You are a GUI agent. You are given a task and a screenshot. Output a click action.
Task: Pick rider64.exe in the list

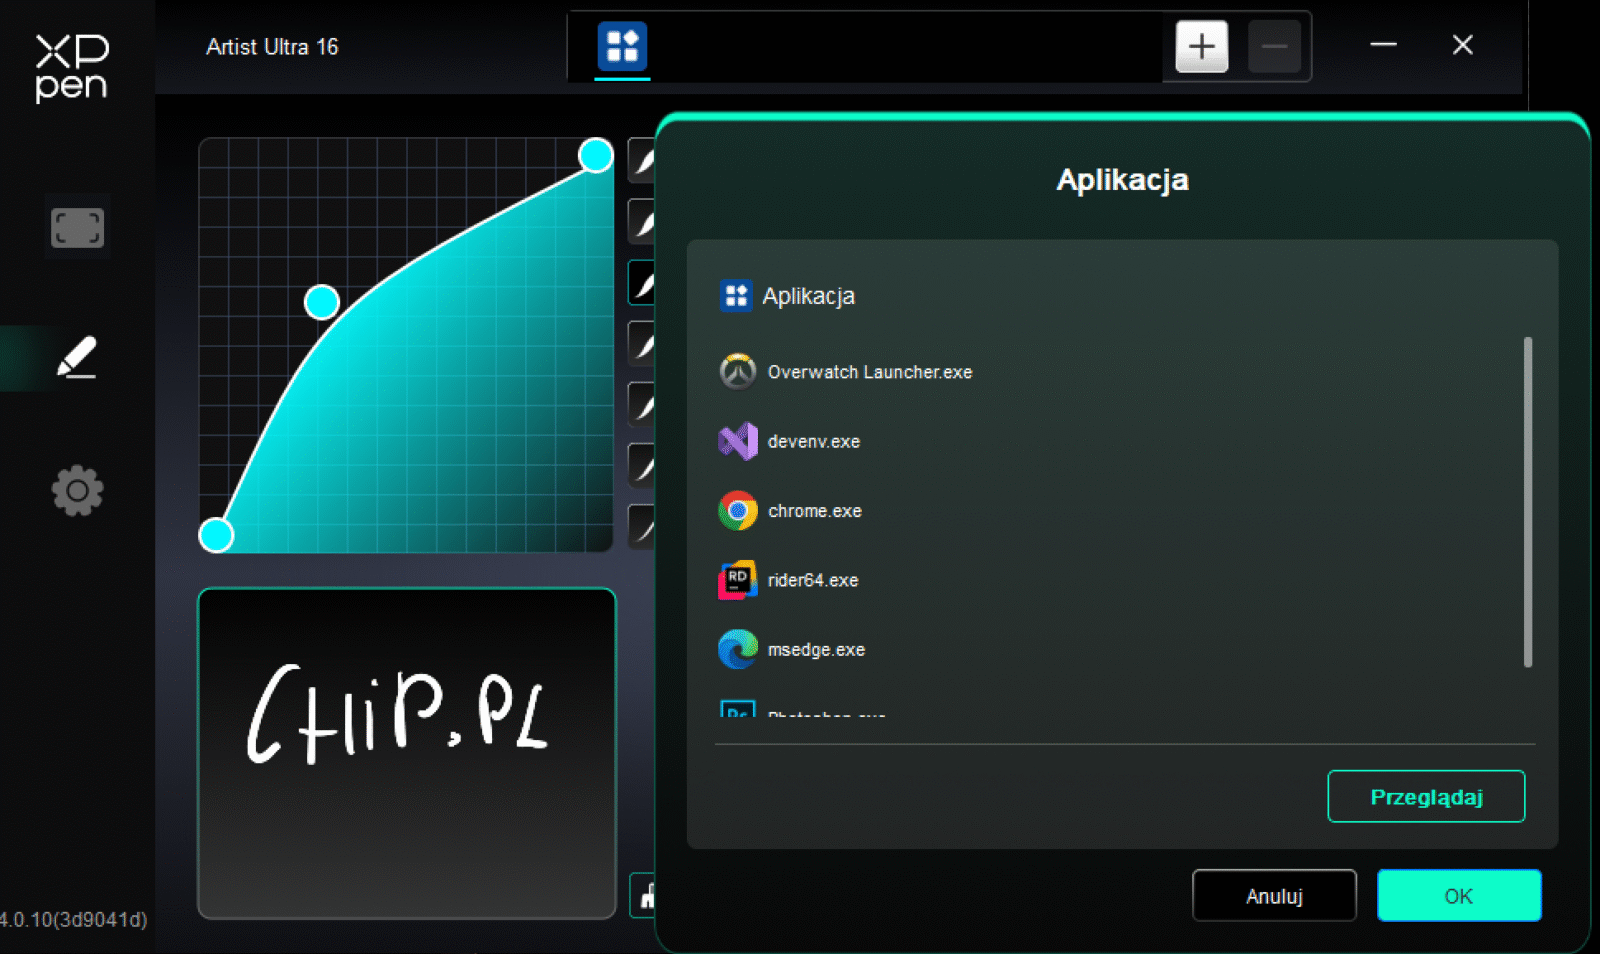point(812,580)
